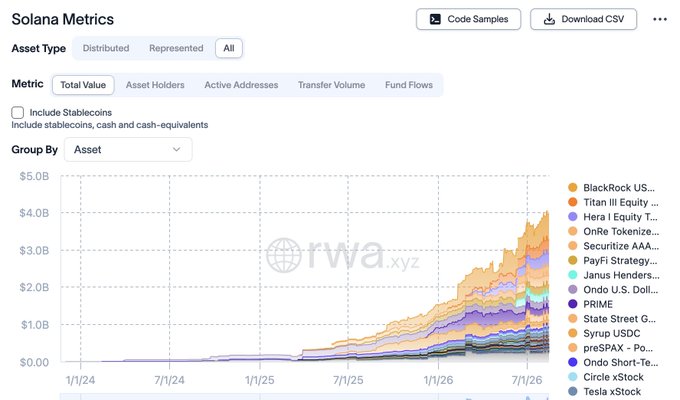Switch metric to Transfer Volume

click(x=331, y=85)
